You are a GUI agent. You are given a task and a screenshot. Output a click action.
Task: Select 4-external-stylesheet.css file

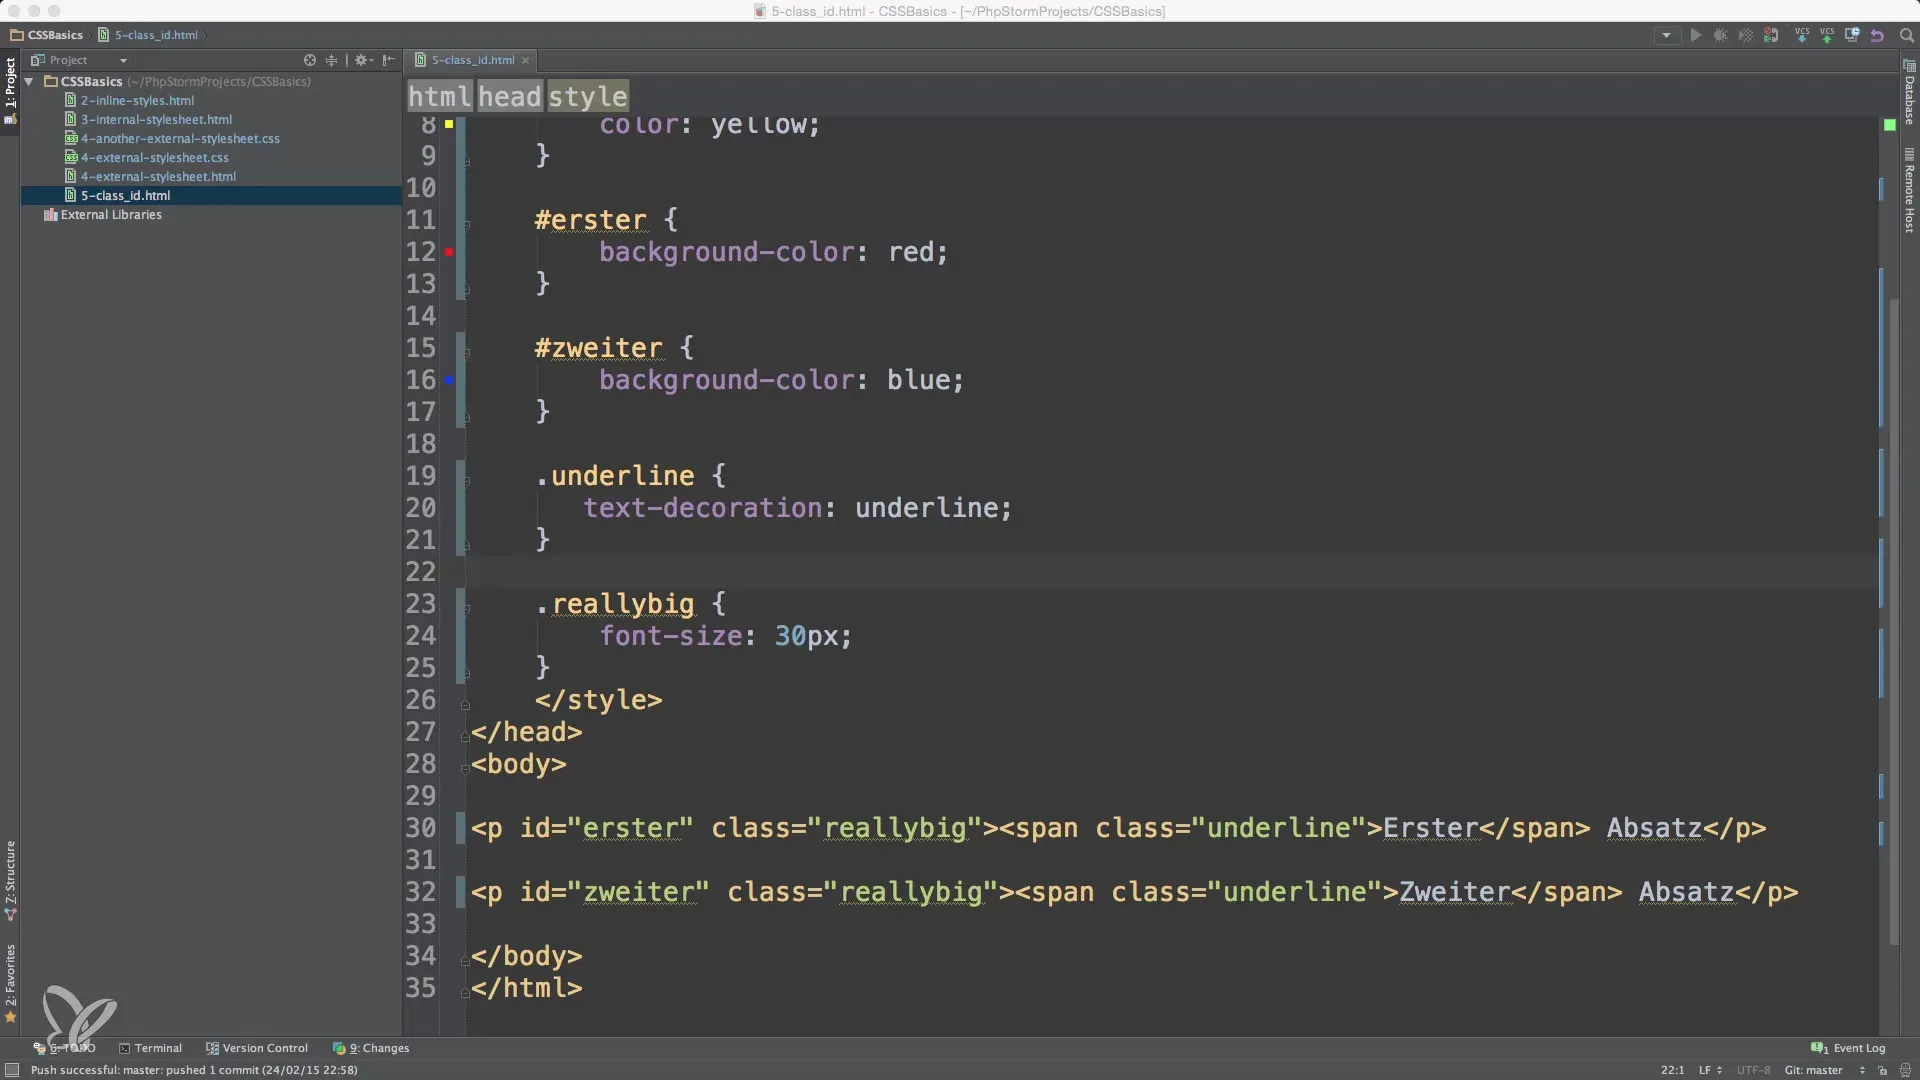click(154, 157)
